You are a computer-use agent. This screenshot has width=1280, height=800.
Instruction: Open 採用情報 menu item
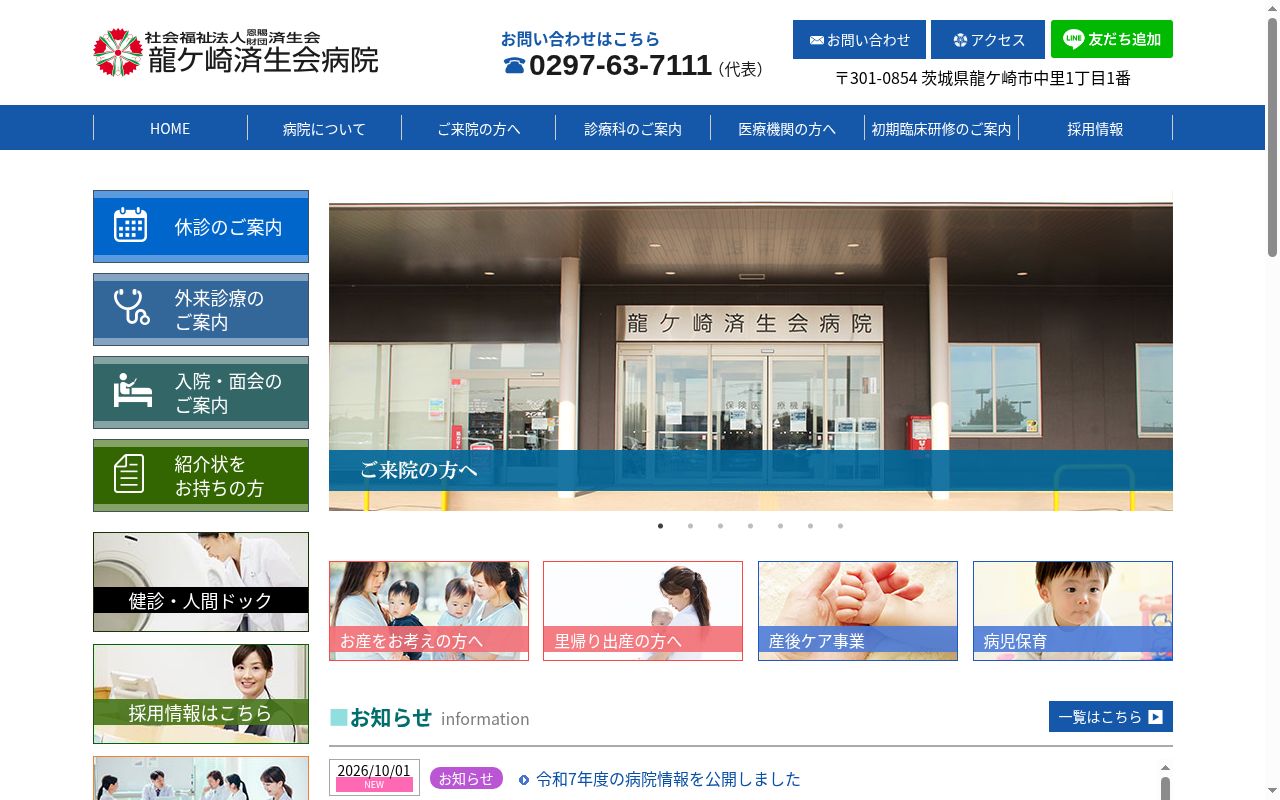point(1095,128)
